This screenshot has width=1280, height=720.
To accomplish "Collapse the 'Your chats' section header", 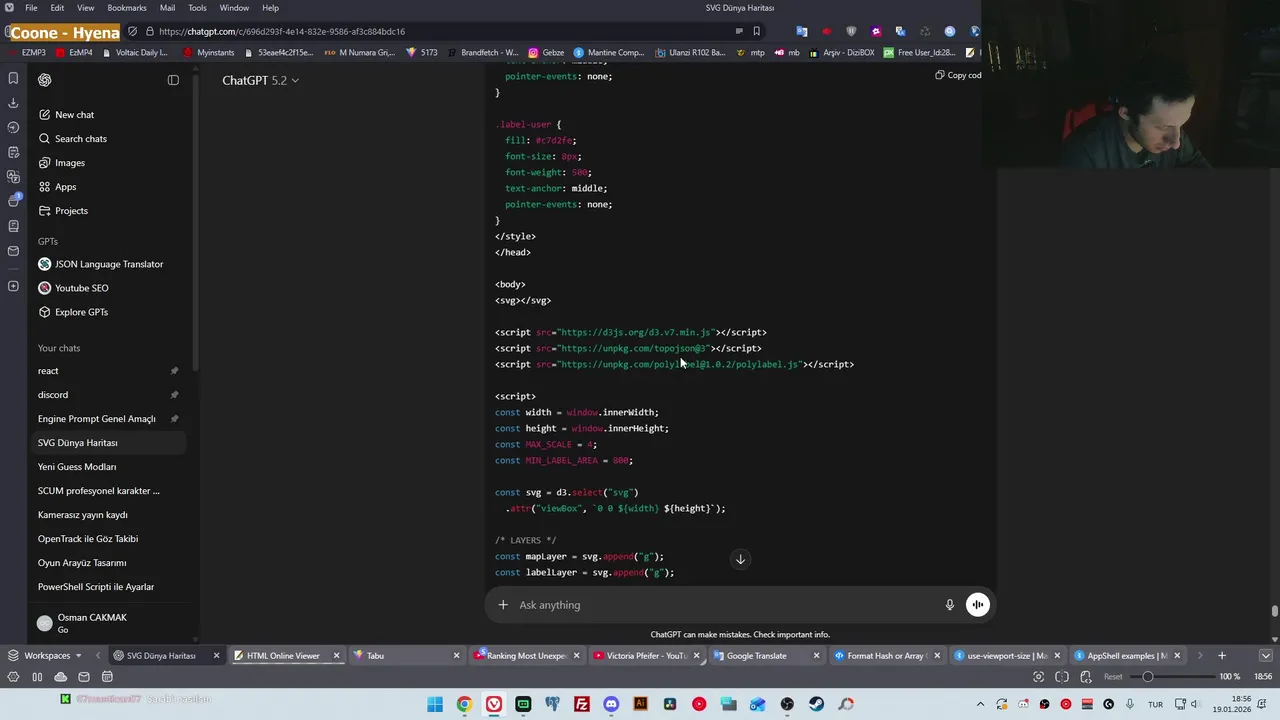I will click(59, 348).
